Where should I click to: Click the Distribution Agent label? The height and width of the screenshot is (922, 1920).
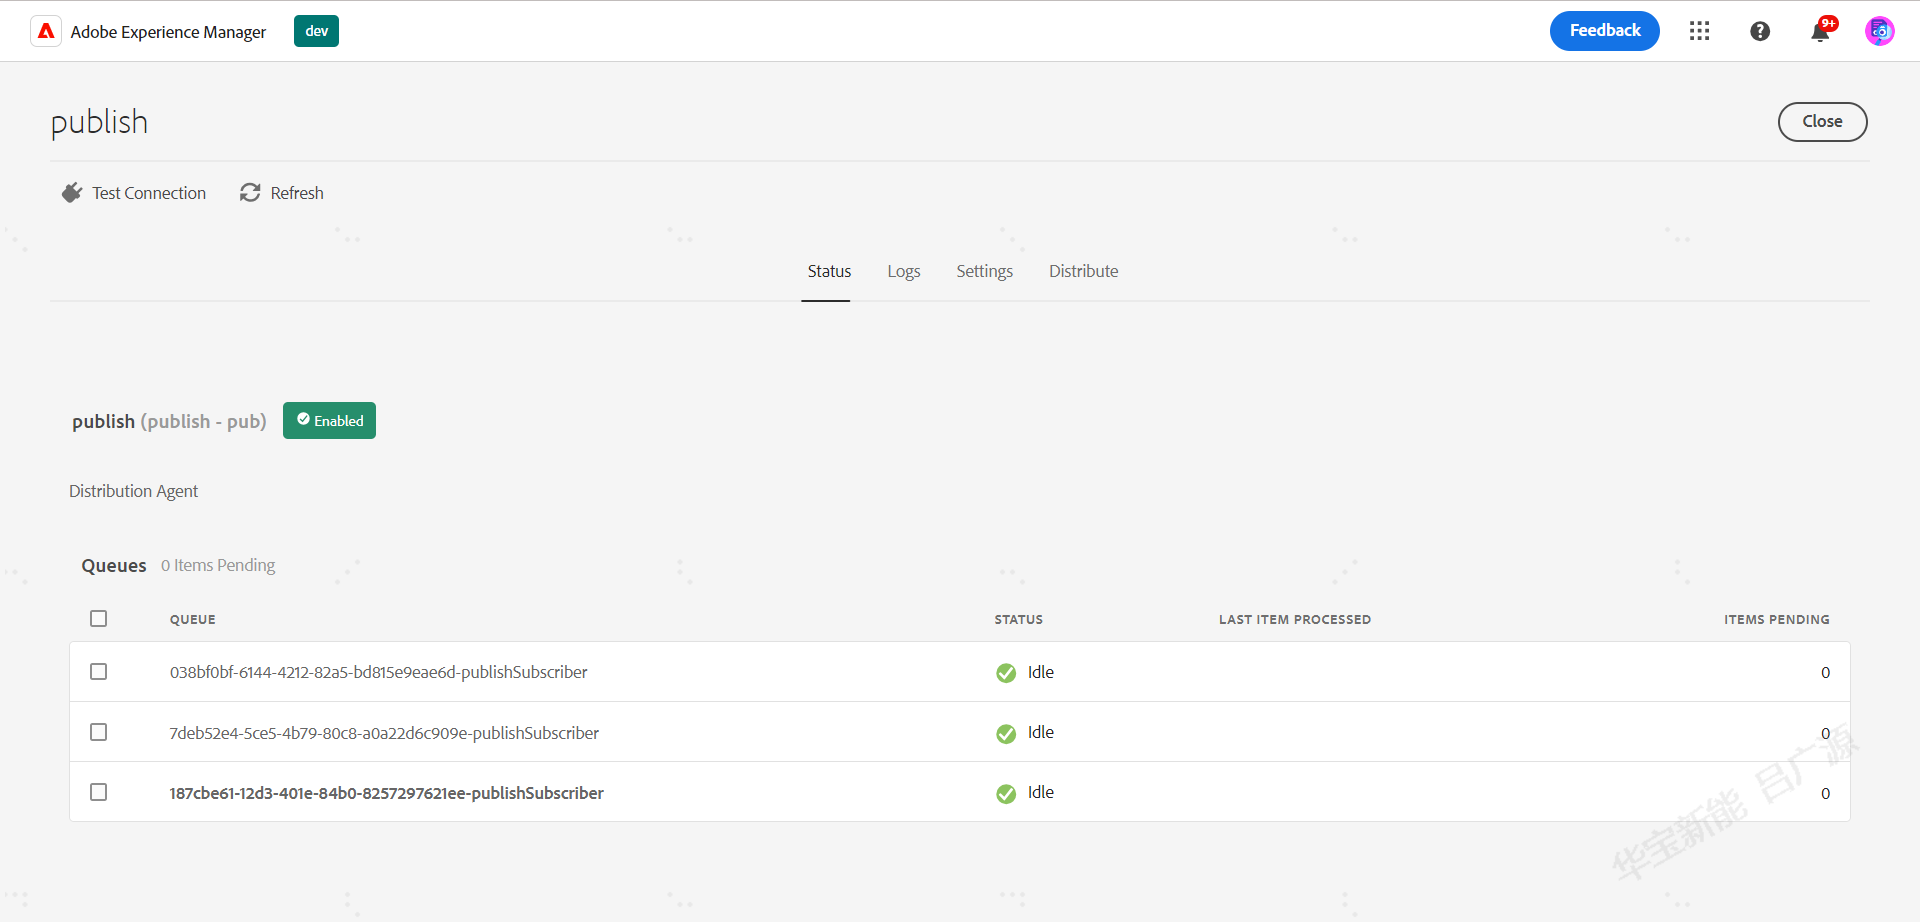pyautogui.click(x=133, y=491)
